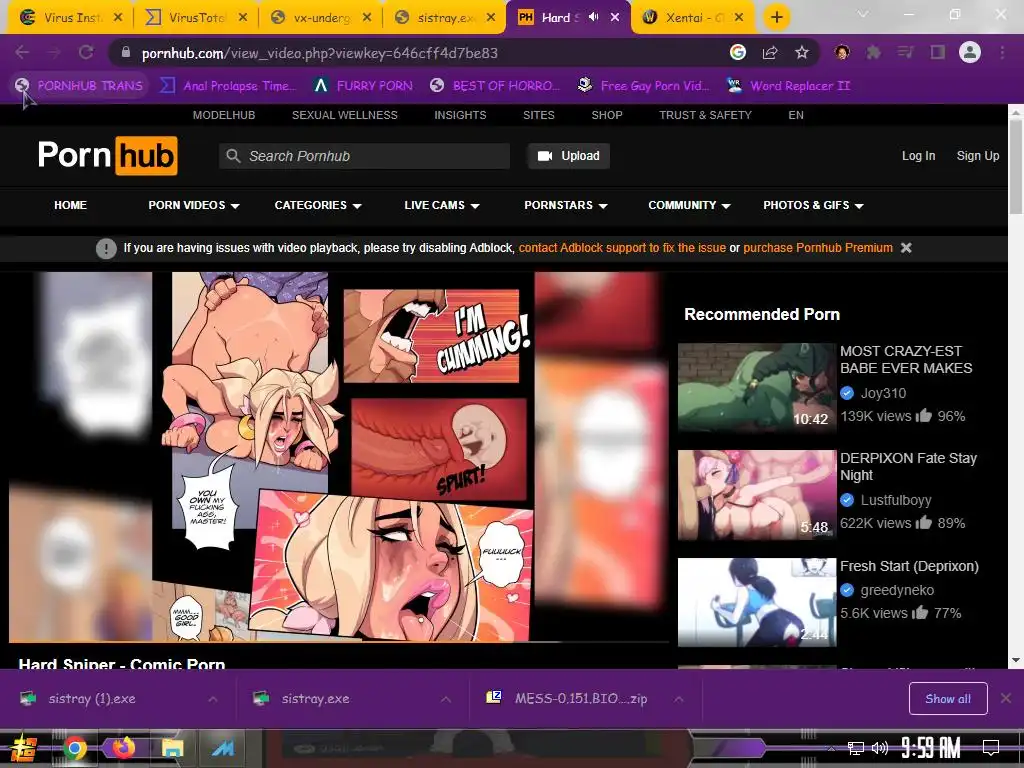
Task: Open the notification center icon
Action: click(x=991, y=748)
